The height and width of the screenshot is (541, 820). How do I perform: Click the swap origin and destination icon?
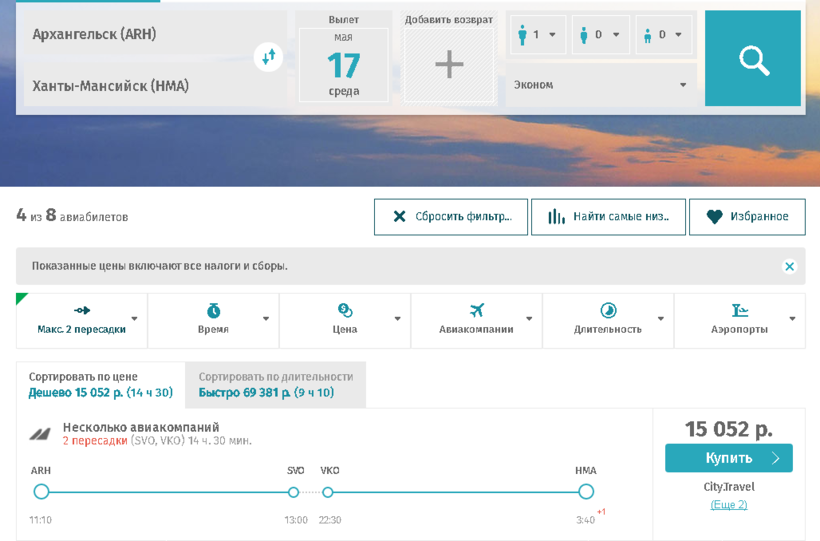(268, 57)
